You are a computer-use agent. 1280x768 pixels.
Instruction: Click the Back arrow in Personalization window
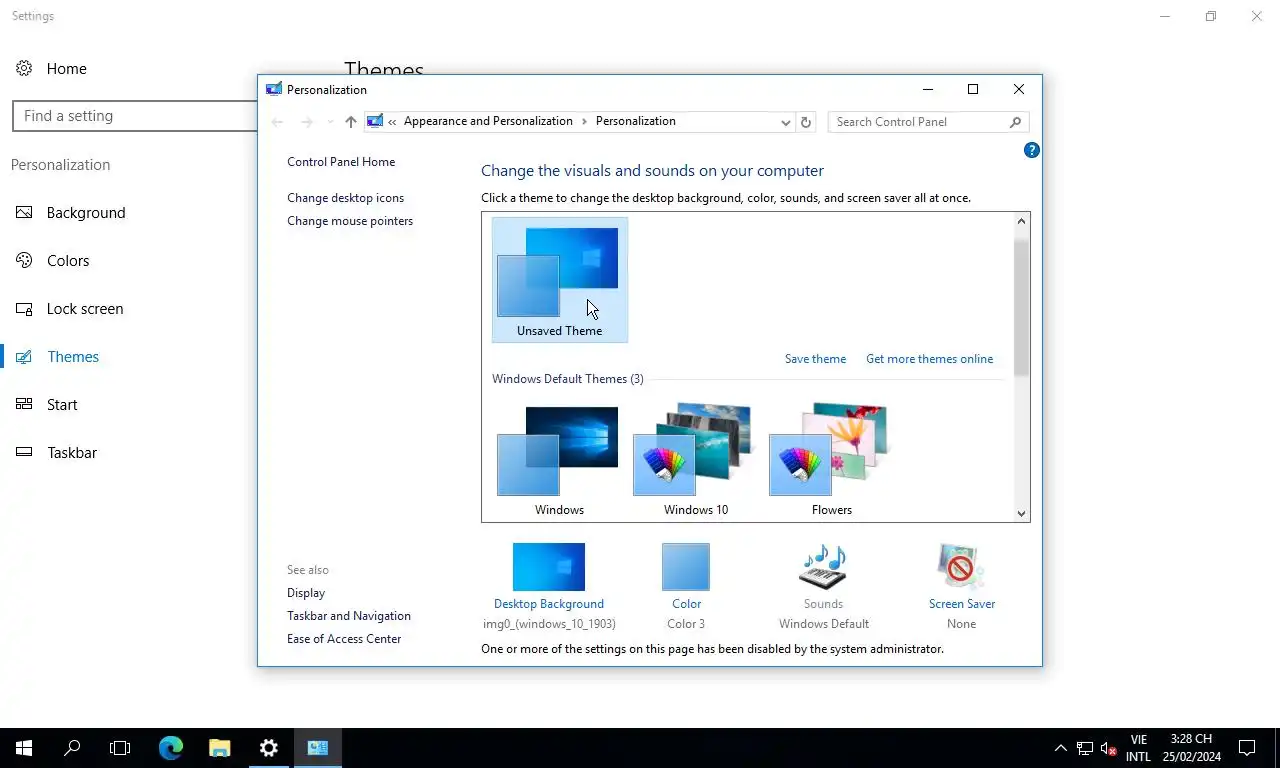coord(277,122)
